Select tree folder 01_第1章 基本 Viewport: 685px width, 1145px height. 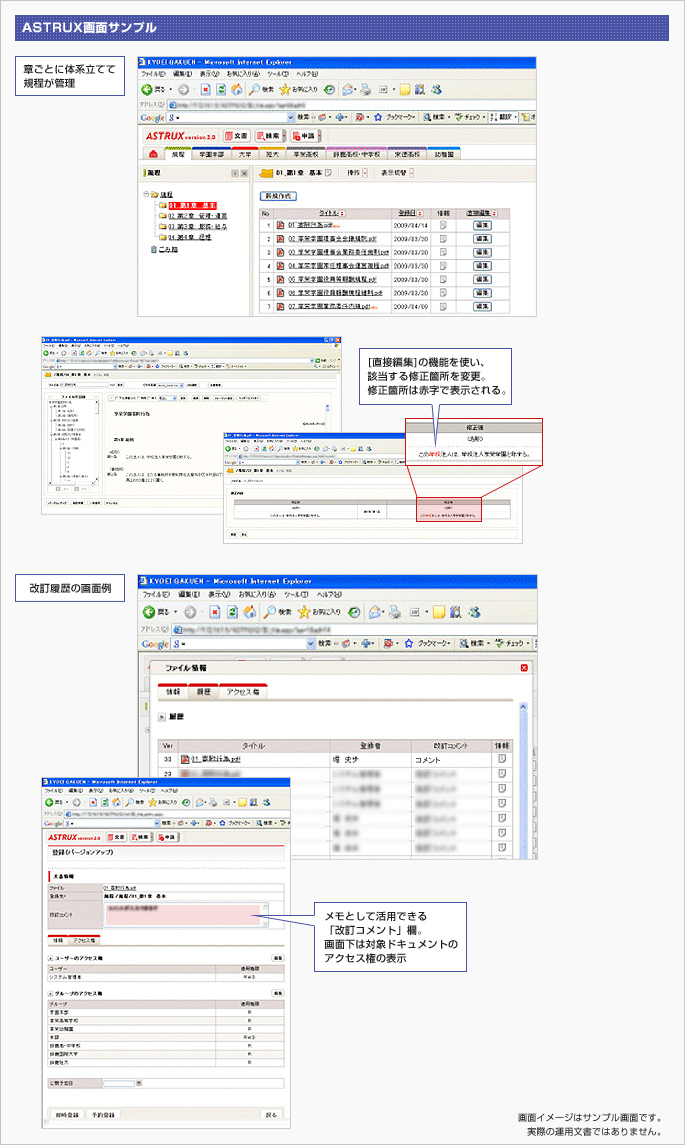[x=192, y=205]
